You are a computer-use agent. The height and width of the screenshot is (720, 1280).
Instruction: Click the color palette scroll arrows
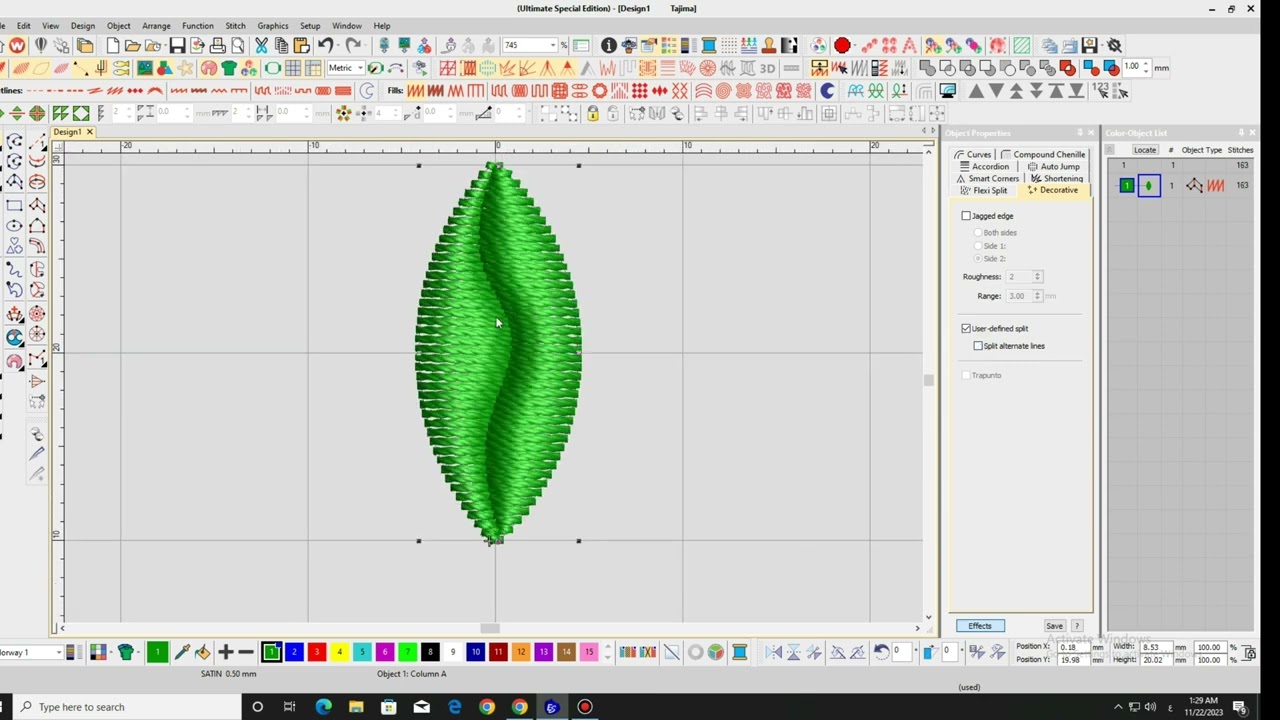pos(607,652)
